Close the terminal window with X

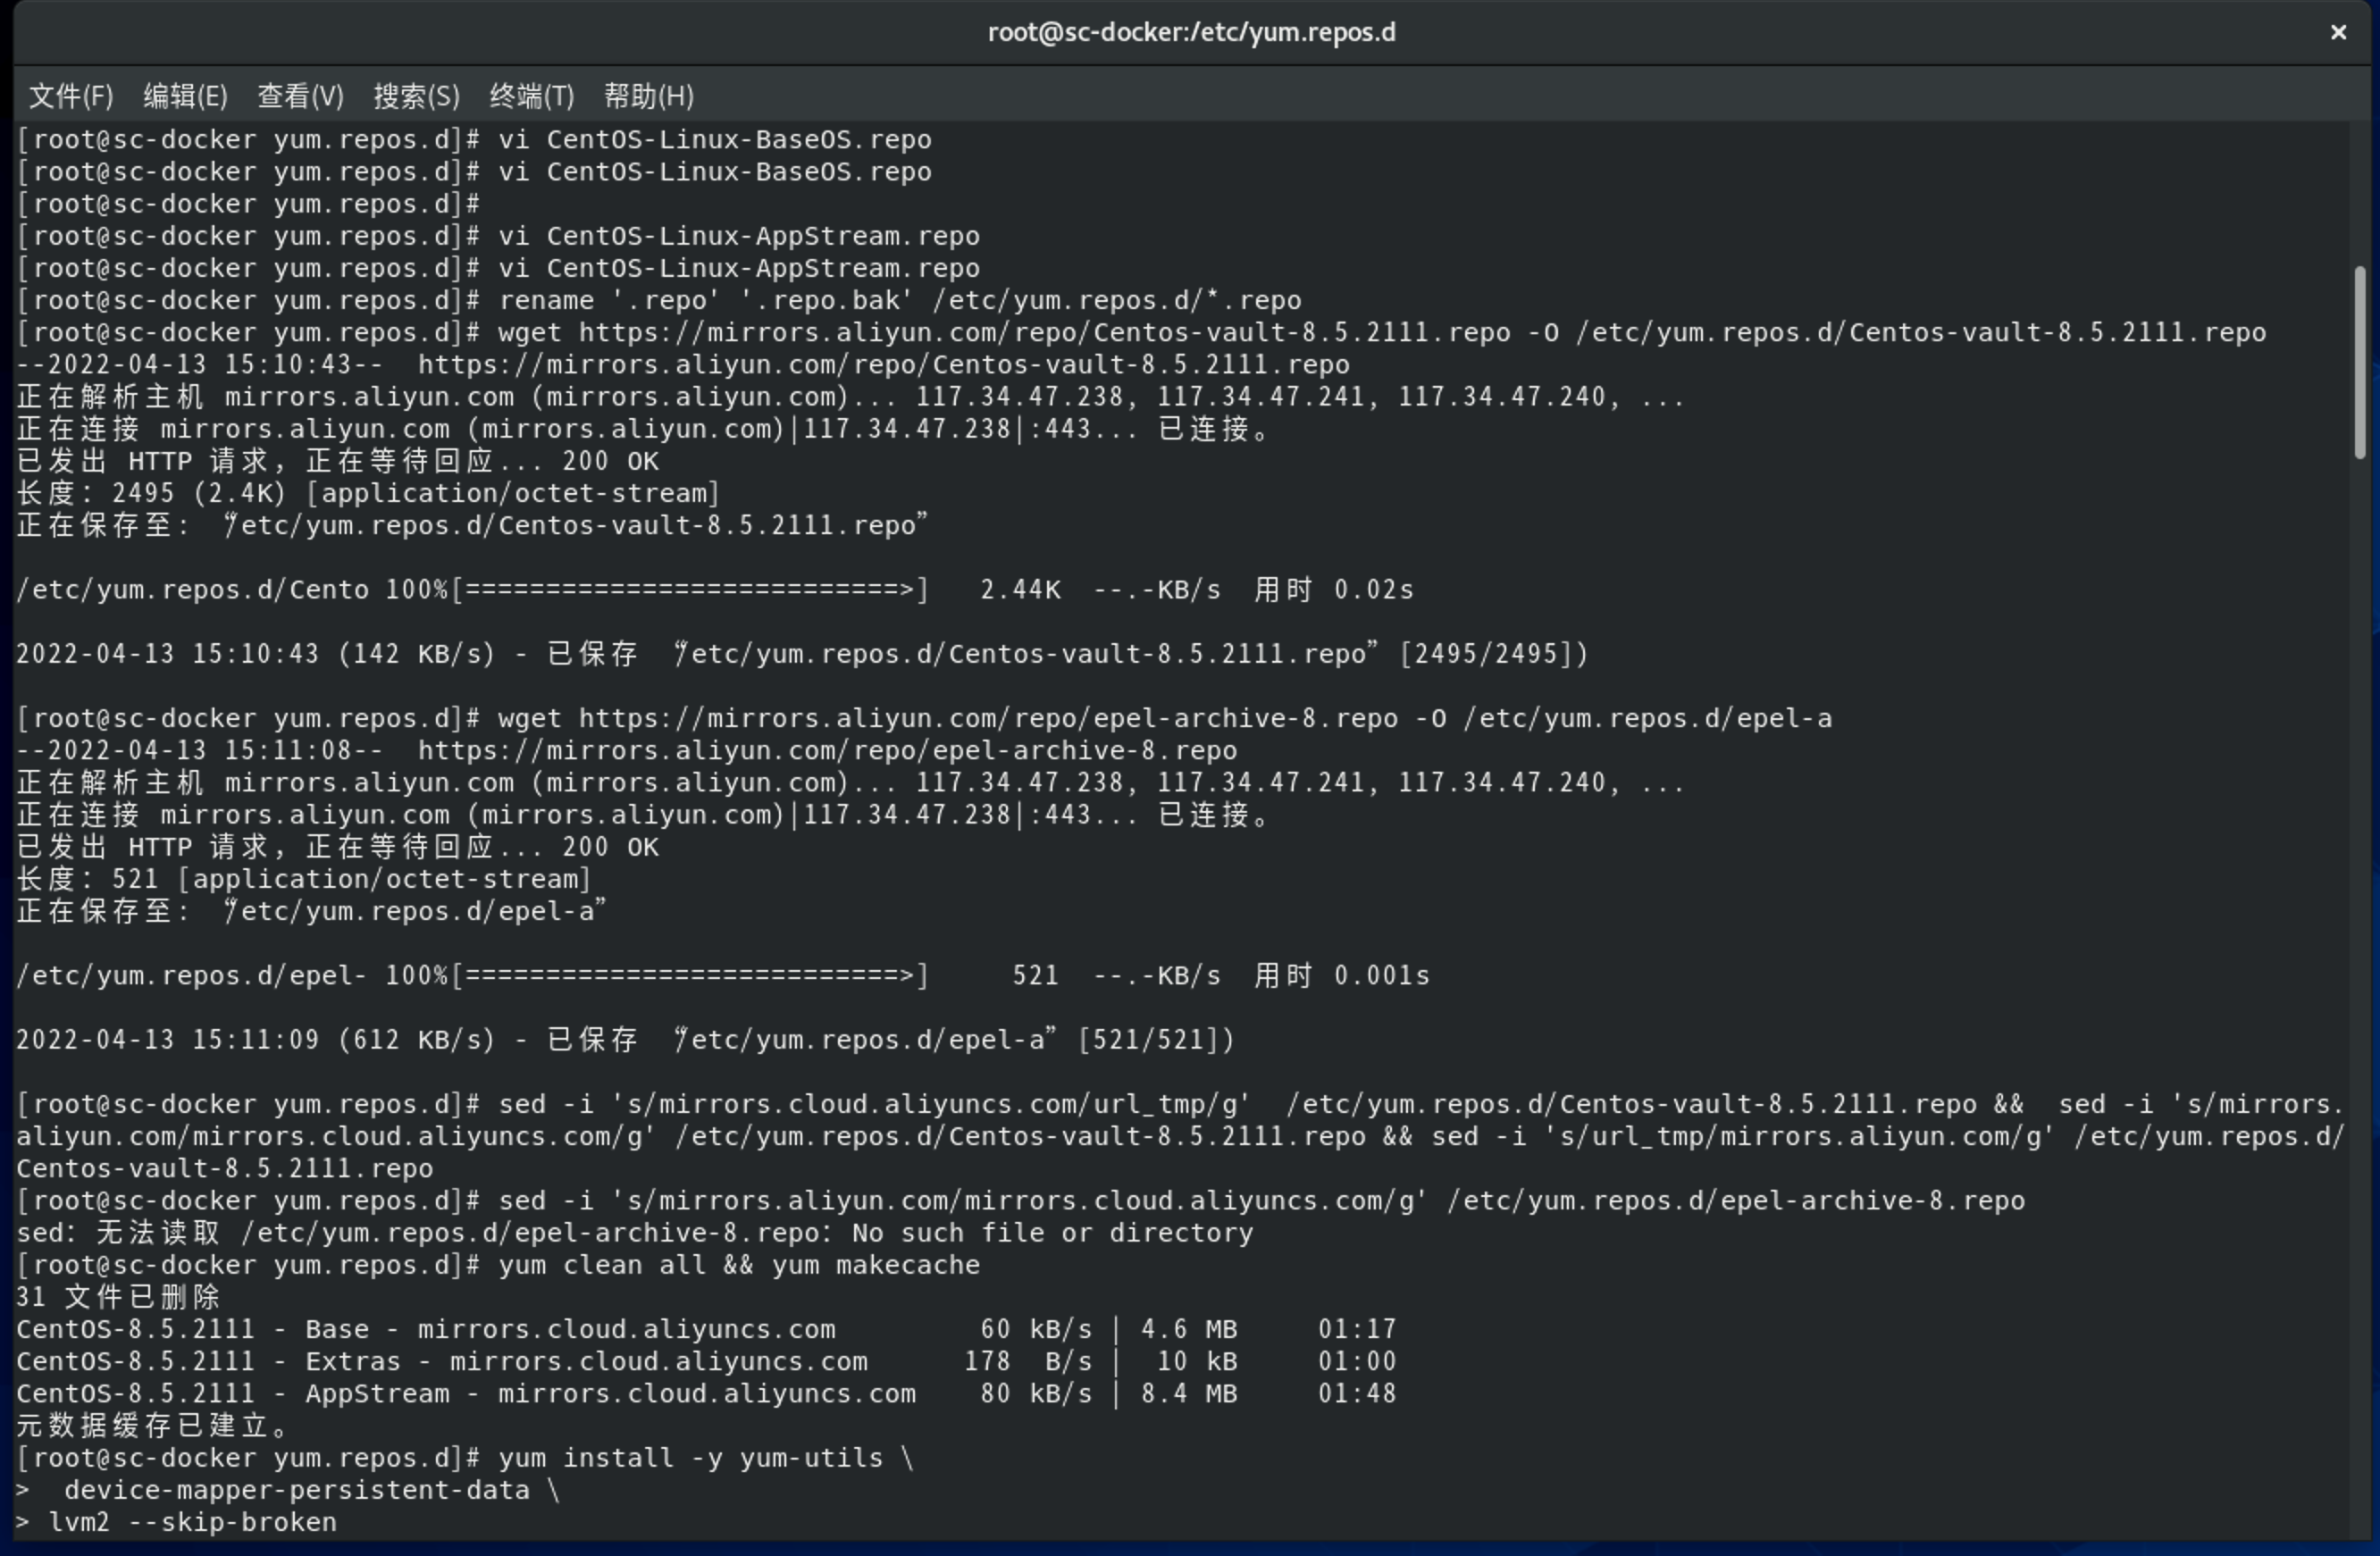[2338, 33]
